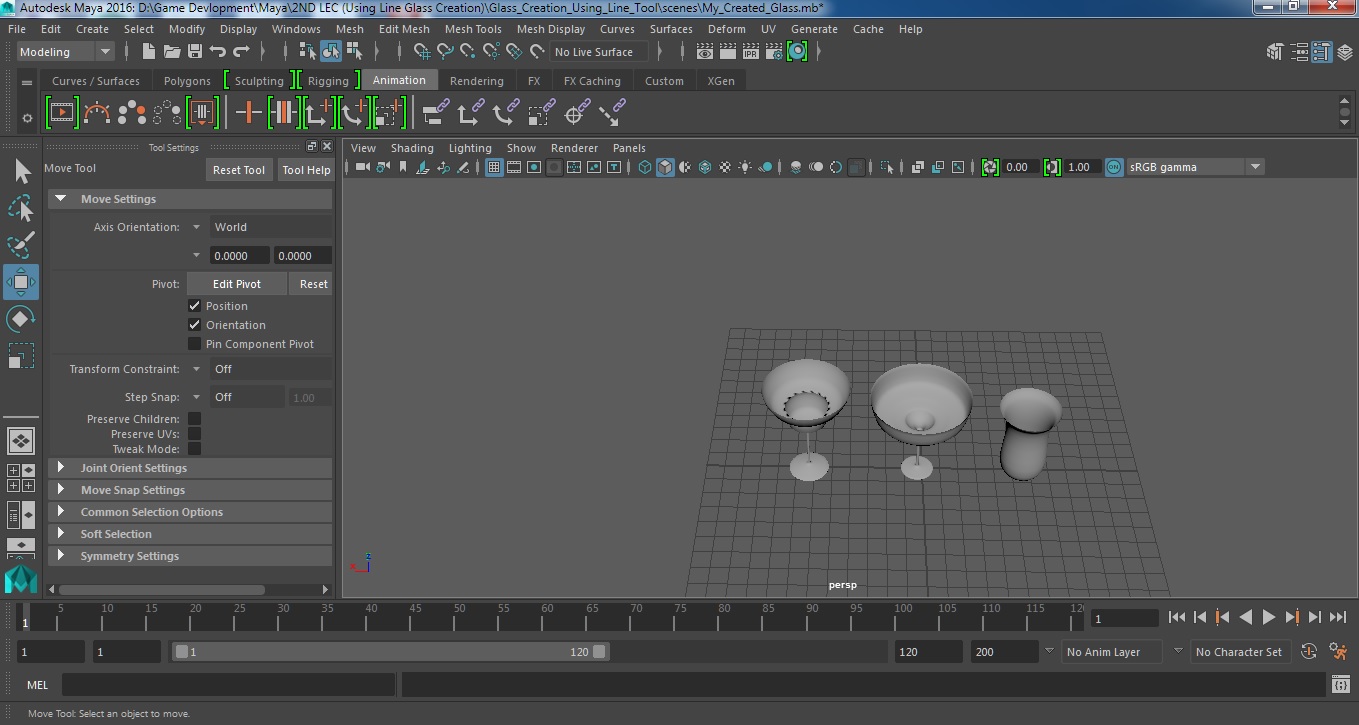Activate the Lasso select tool
The height and width of the screenshot is (725, 1359).
click(21, 208)
